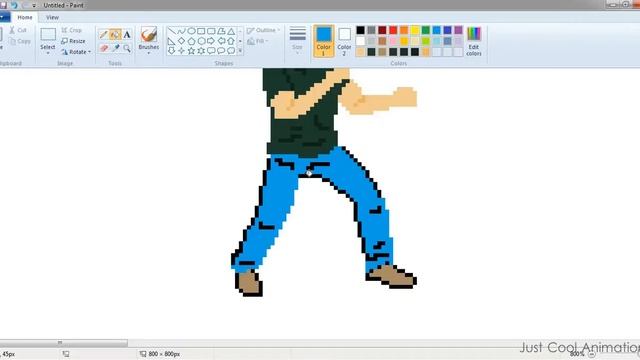Choose the Up arrow shape
Screen dimensions: 640x360
tap(231, 41)
